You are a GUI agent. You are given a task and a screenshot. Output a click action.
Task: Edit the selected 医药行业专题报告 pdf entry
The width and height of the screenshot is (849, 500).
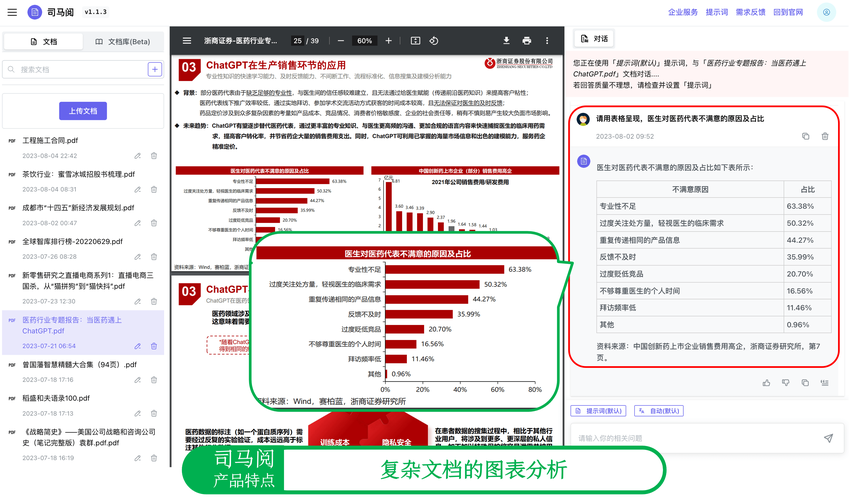click(138, 346)
